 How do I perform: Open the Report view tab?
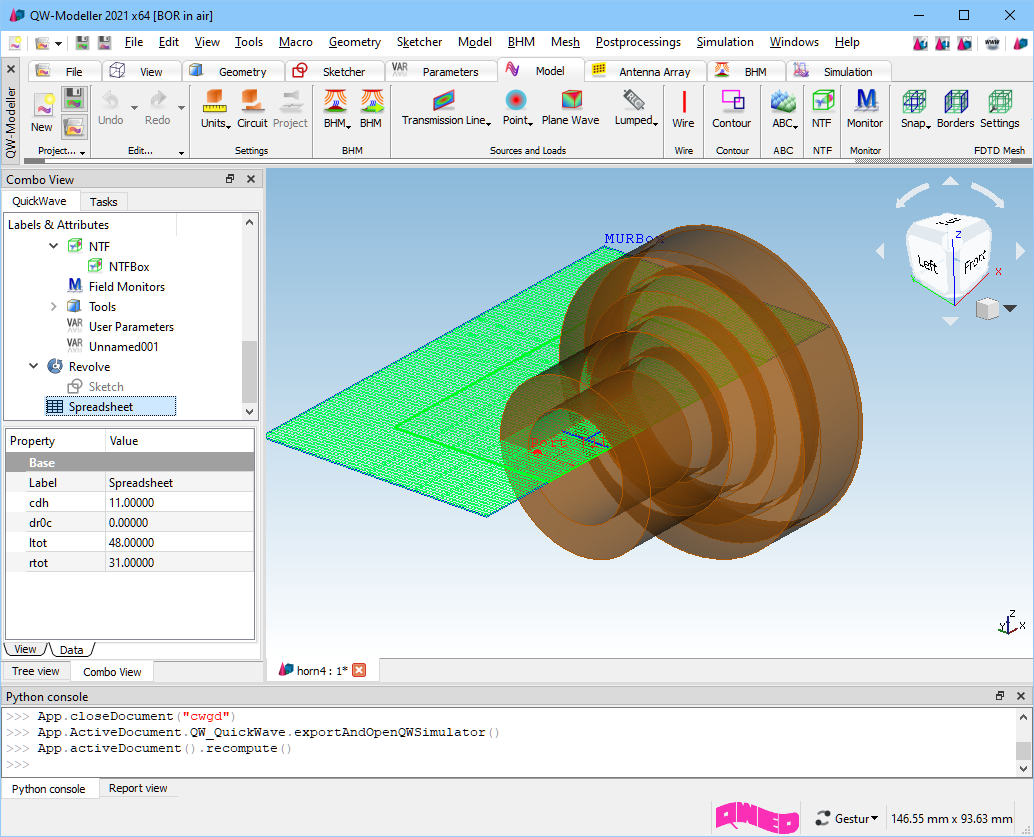pyautogui.click(x=138, y=788)
